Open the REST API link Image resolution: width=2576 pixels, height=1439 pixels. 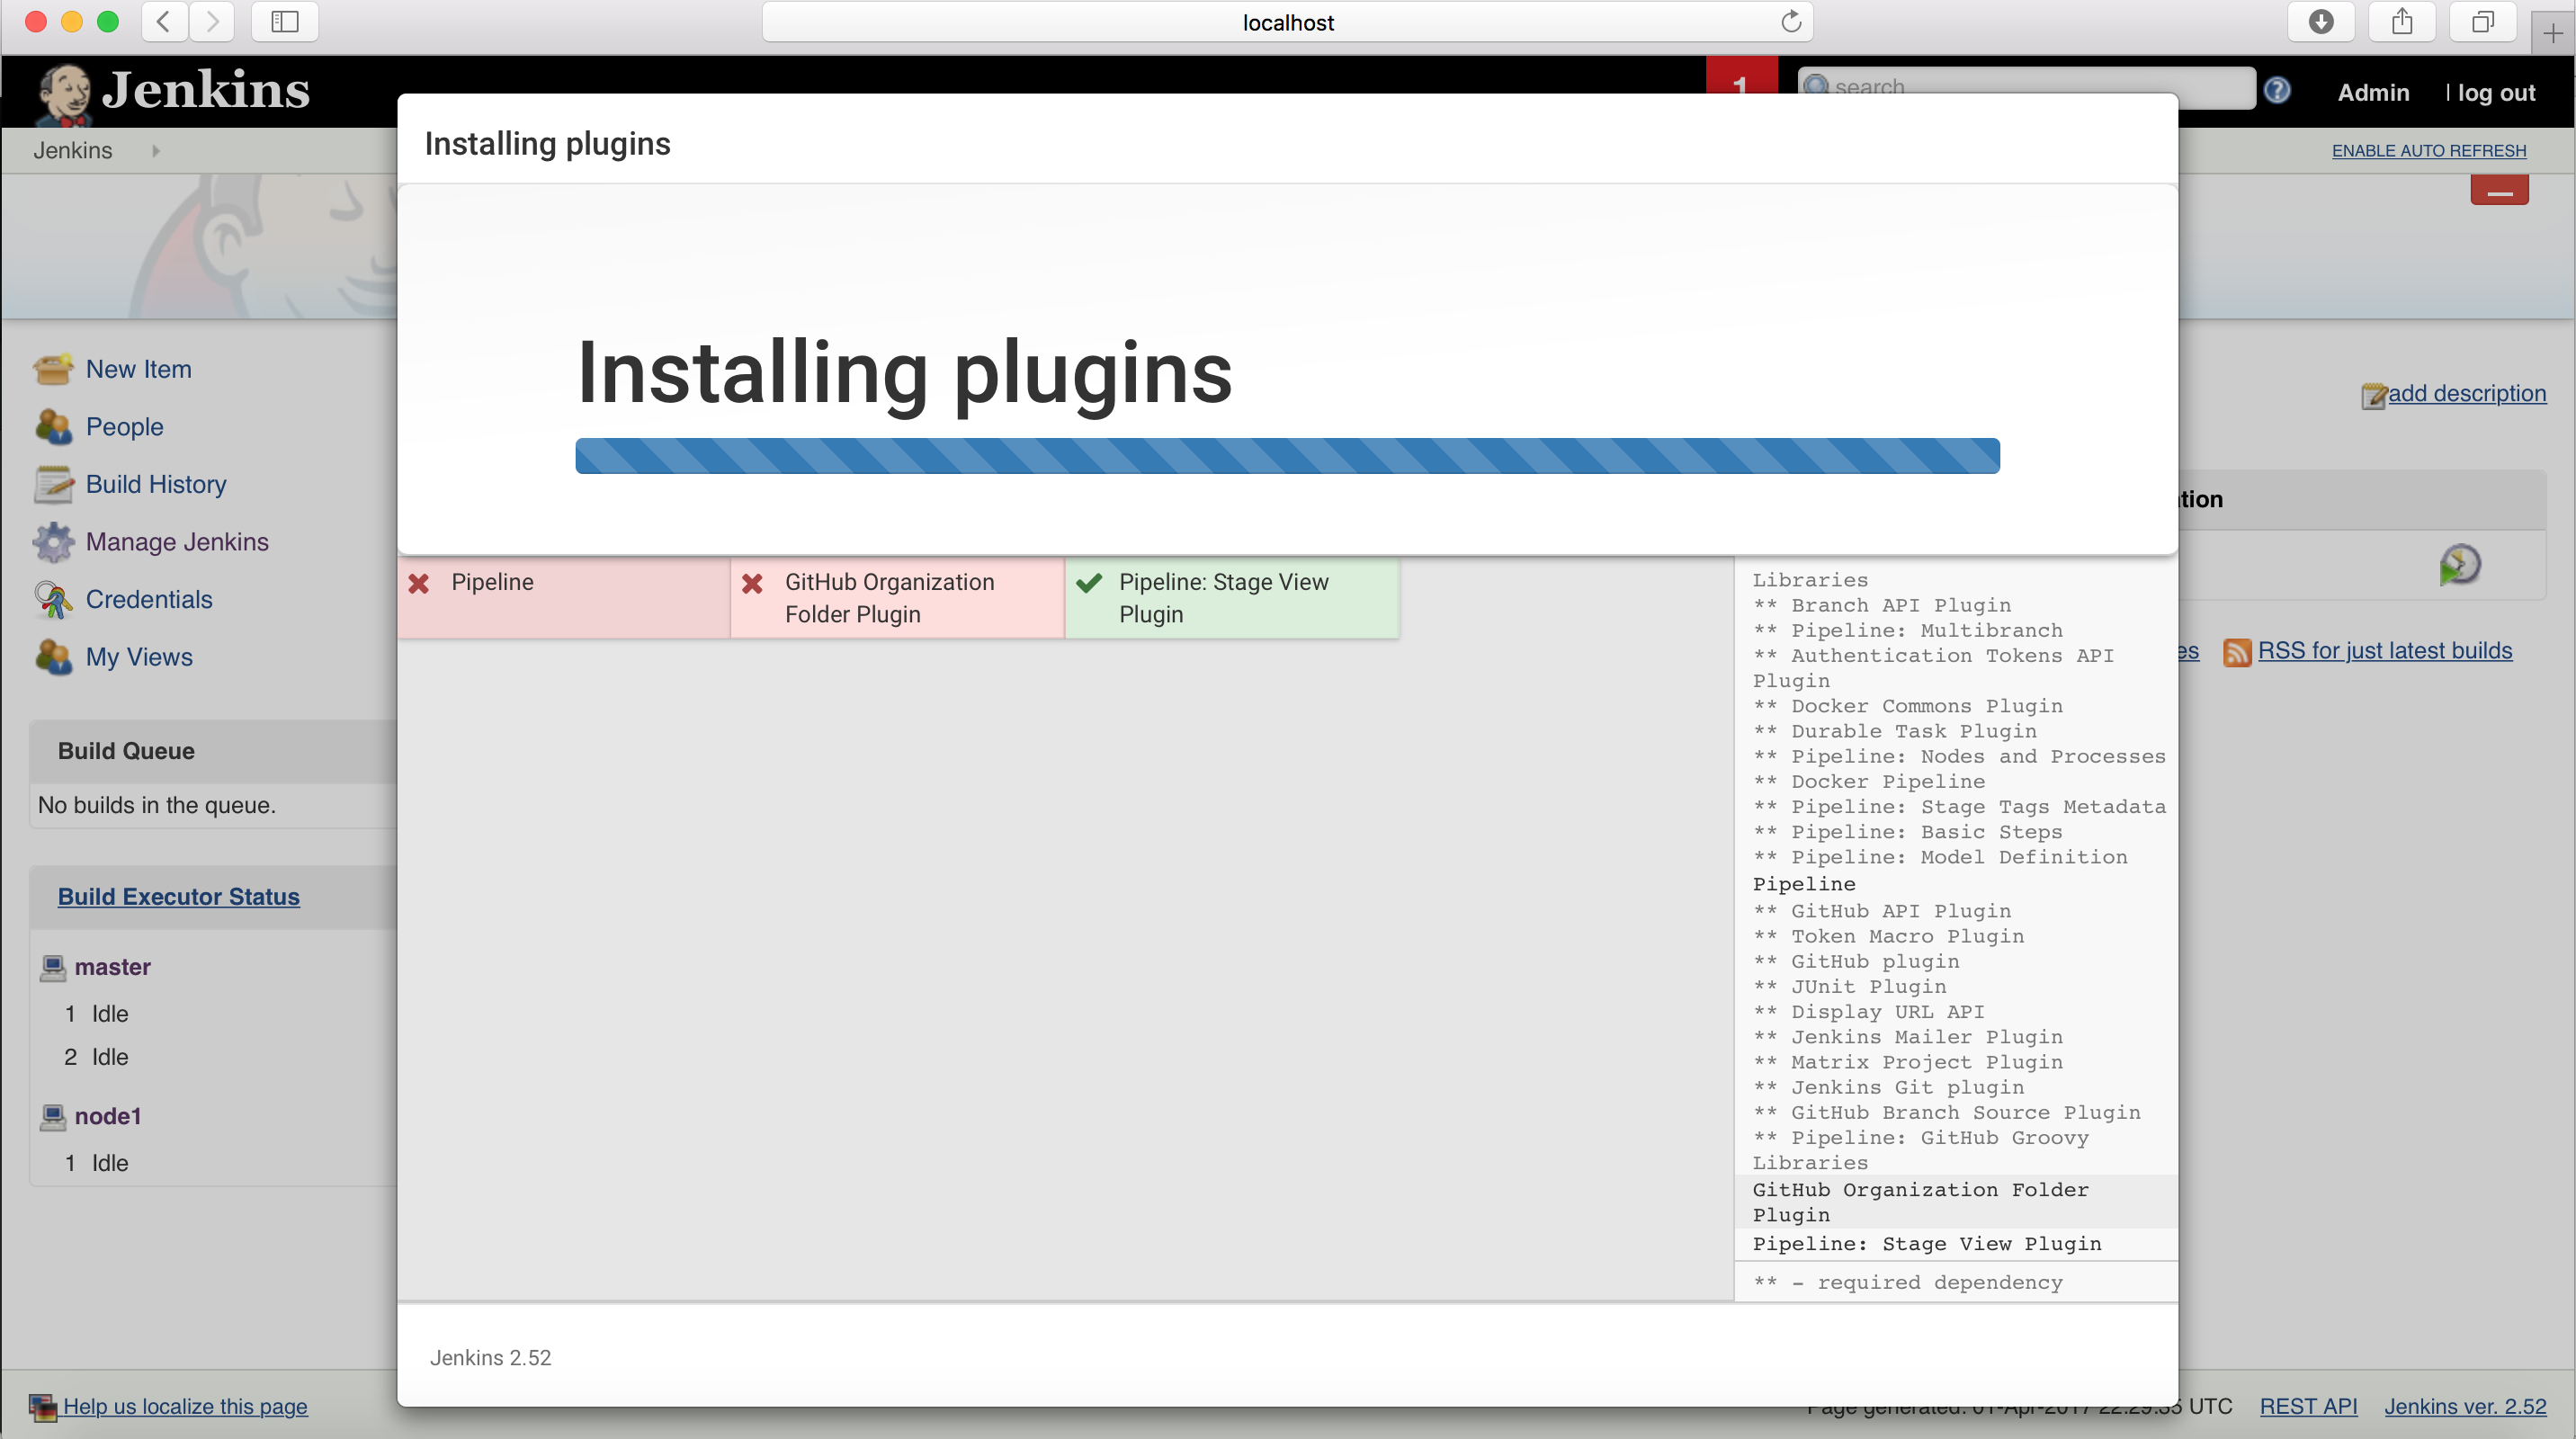[x=2309, y=1407]
